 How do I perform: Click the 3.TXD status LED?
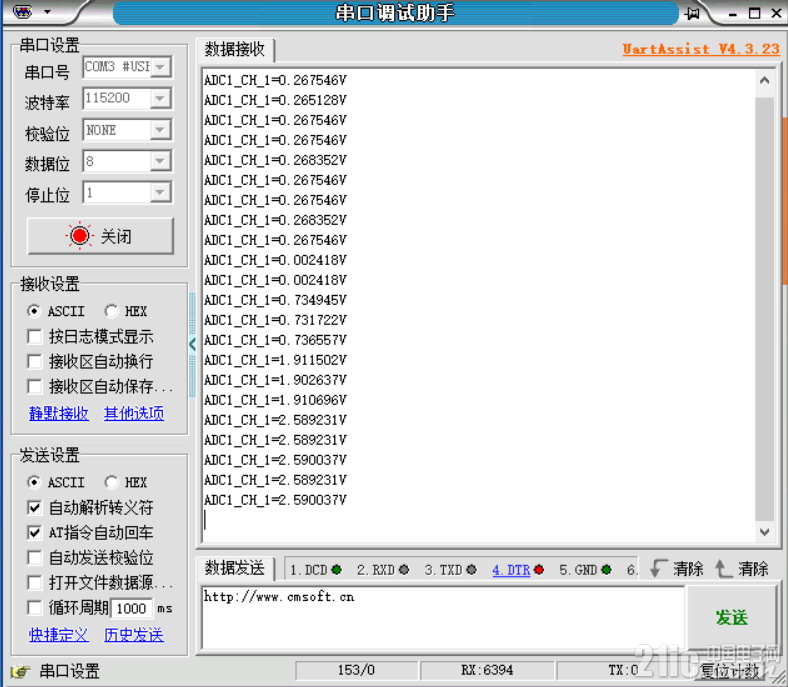(x=471, y=569)
